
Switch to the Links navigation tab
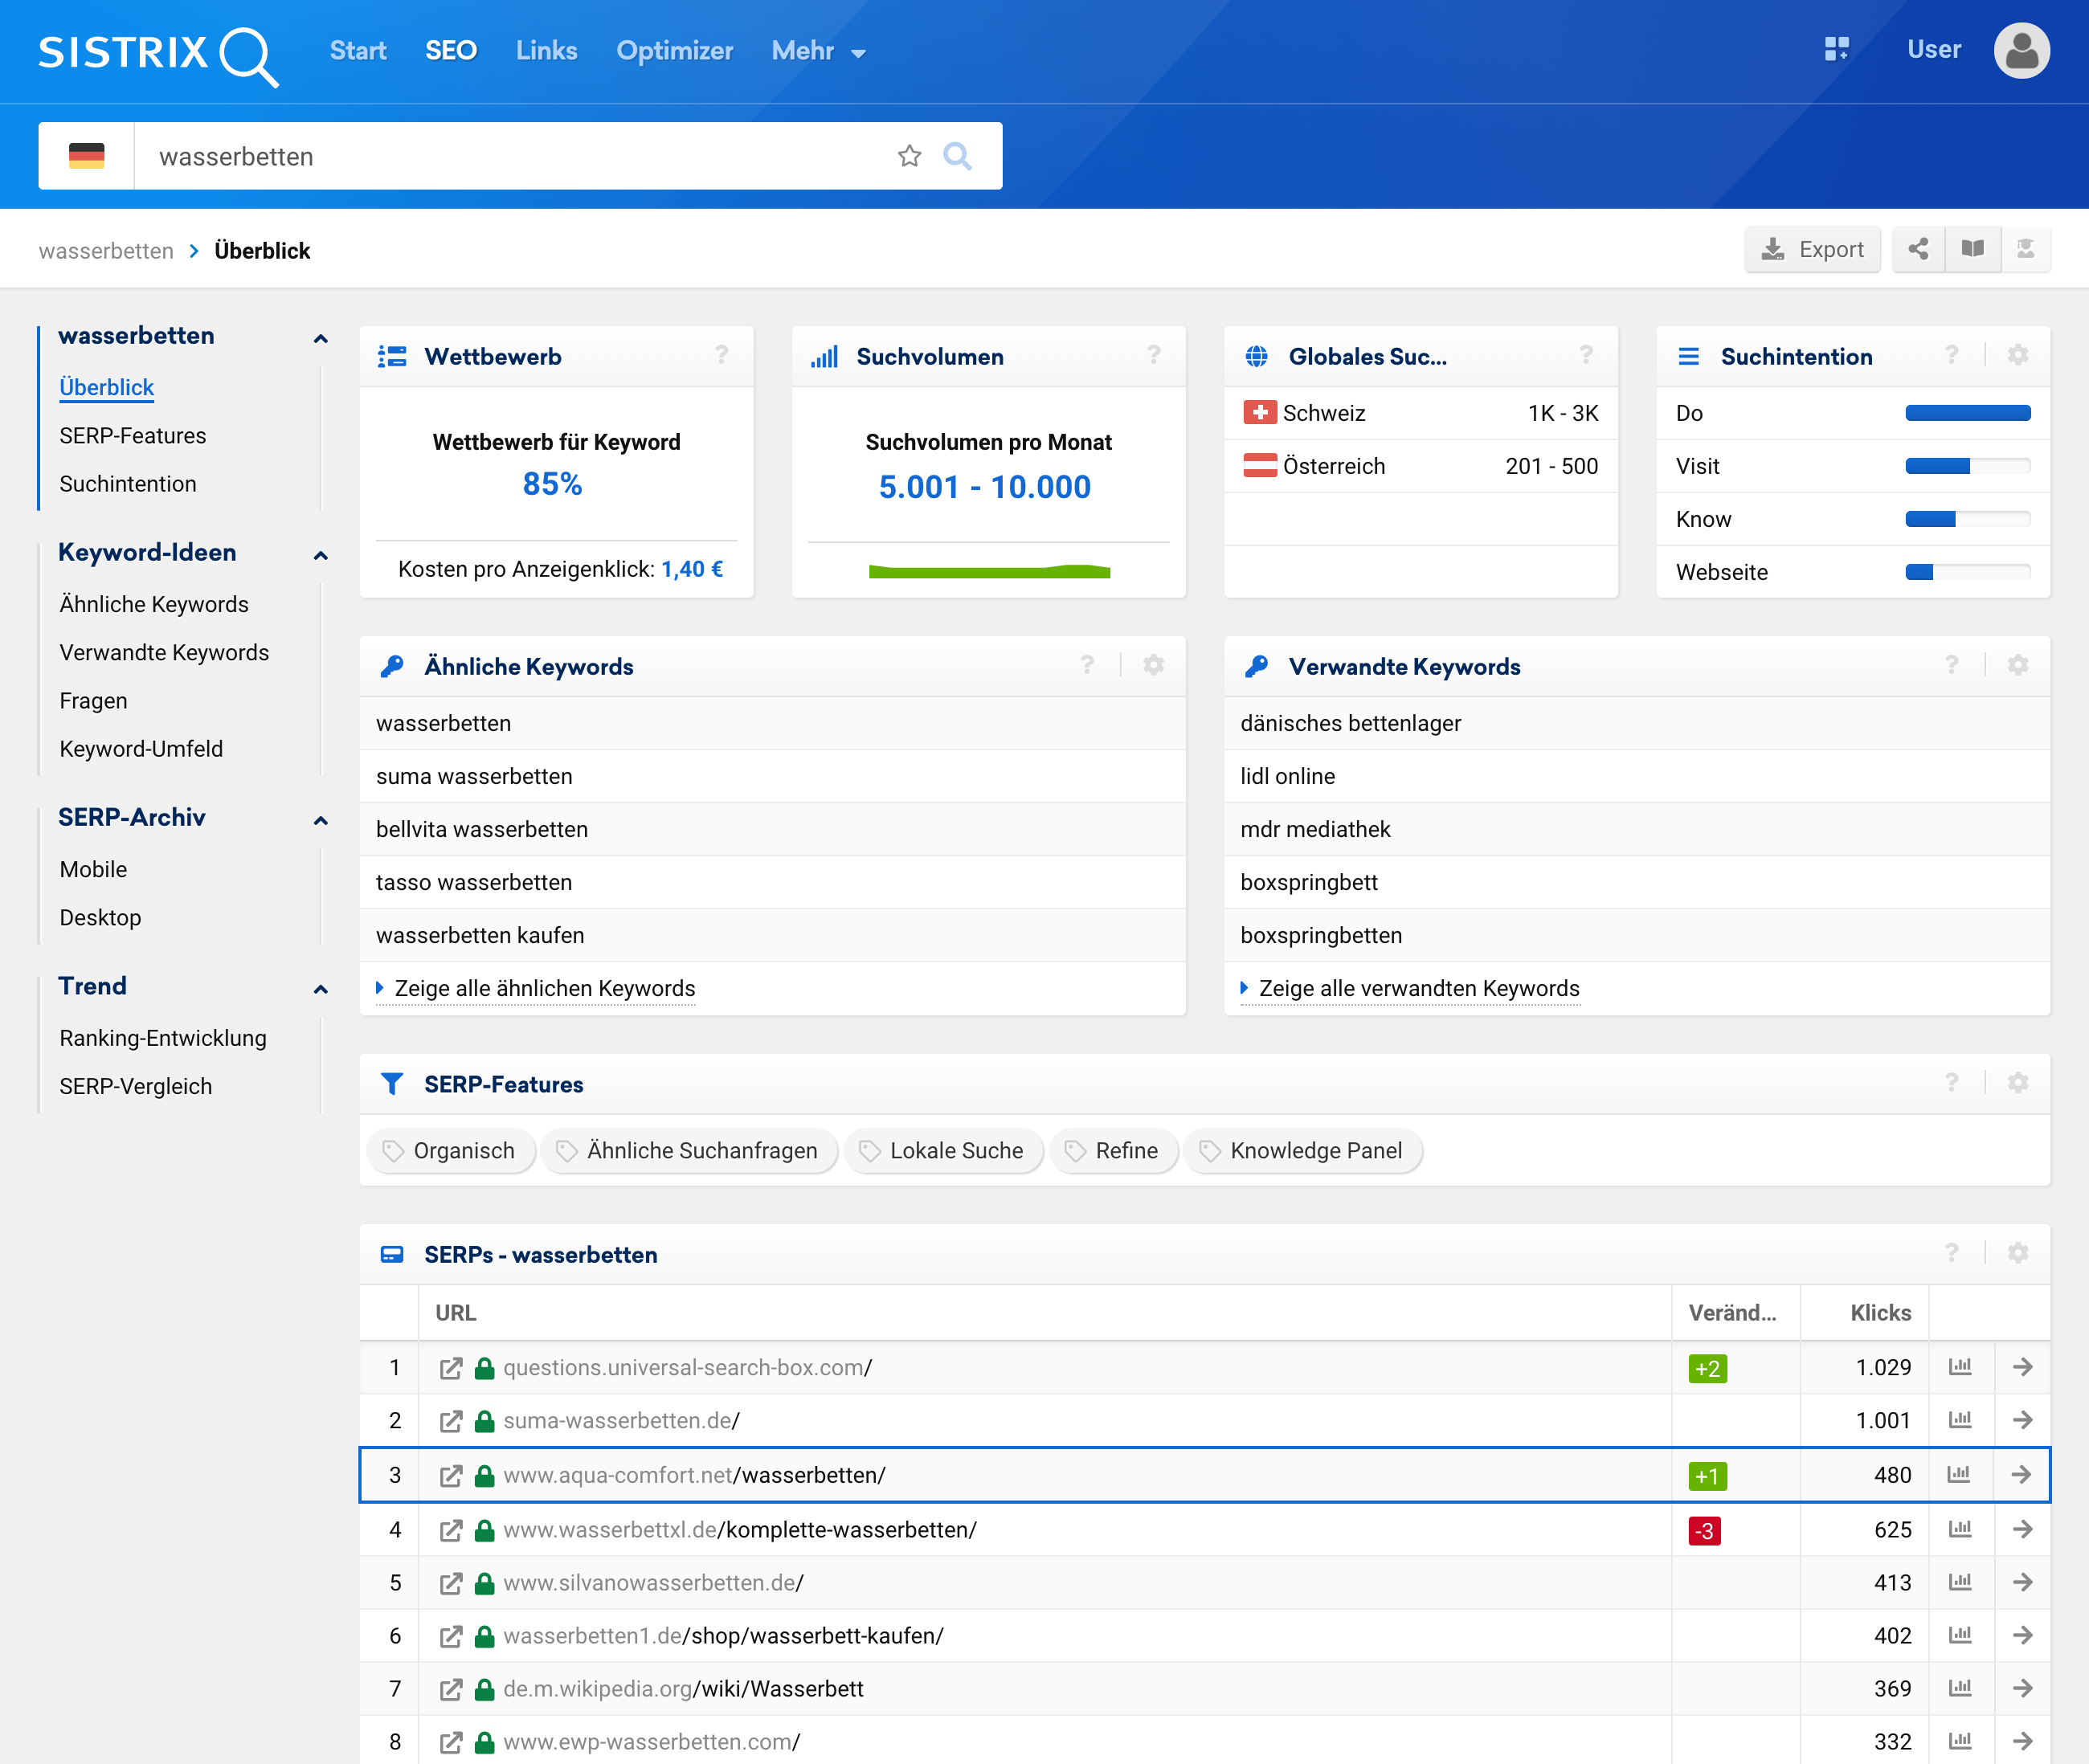tap(546, 51)
